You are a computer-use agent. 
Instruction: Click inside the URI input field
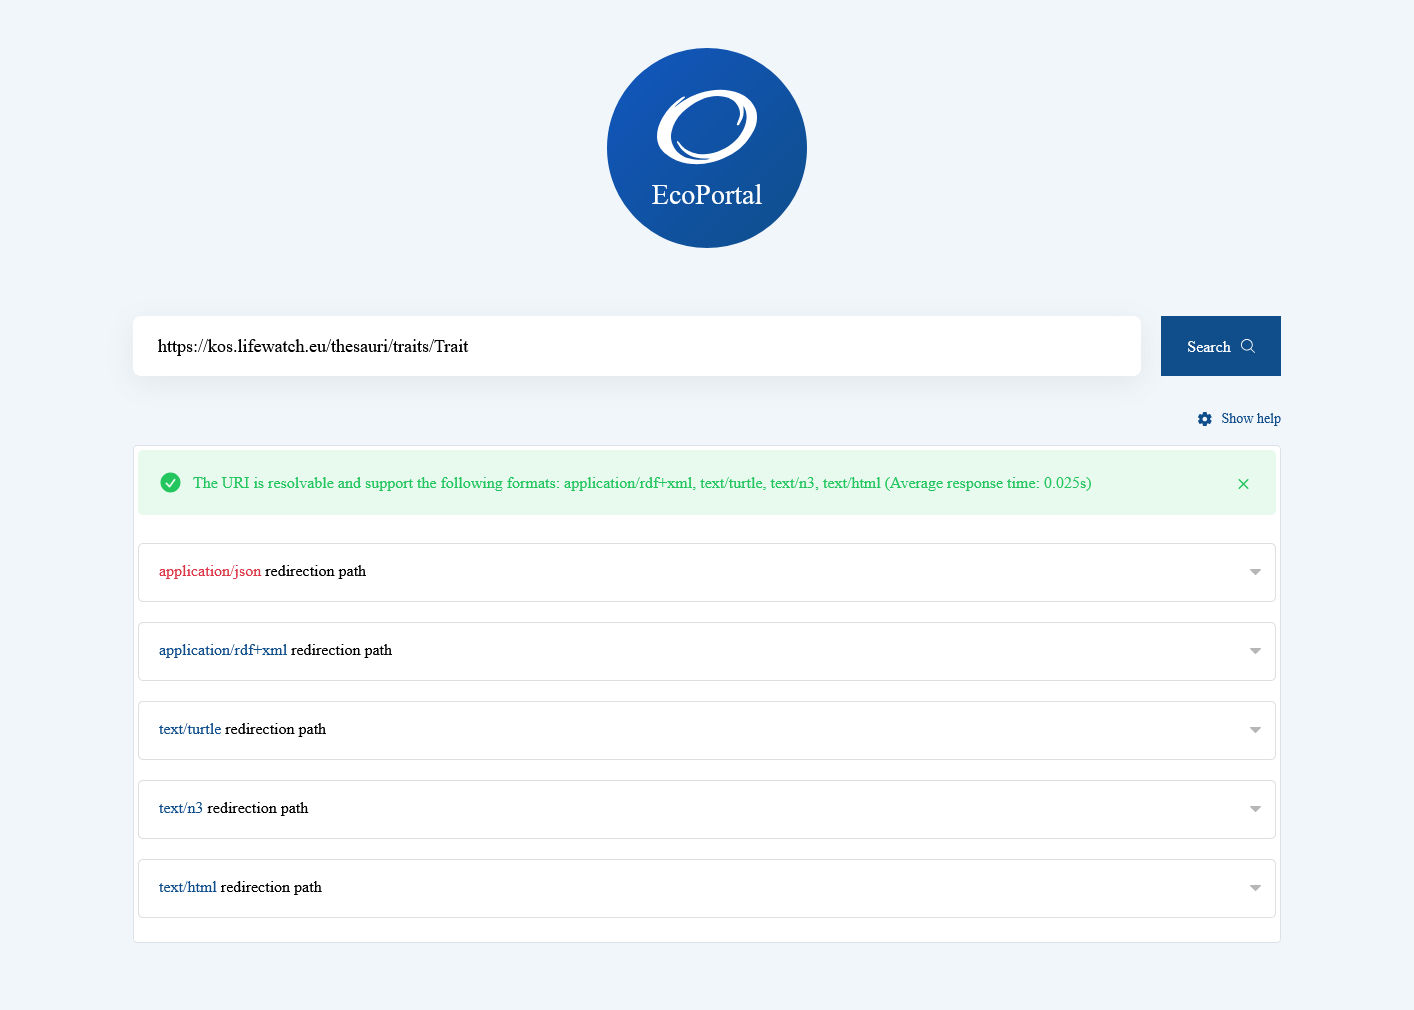pos(637,345)
